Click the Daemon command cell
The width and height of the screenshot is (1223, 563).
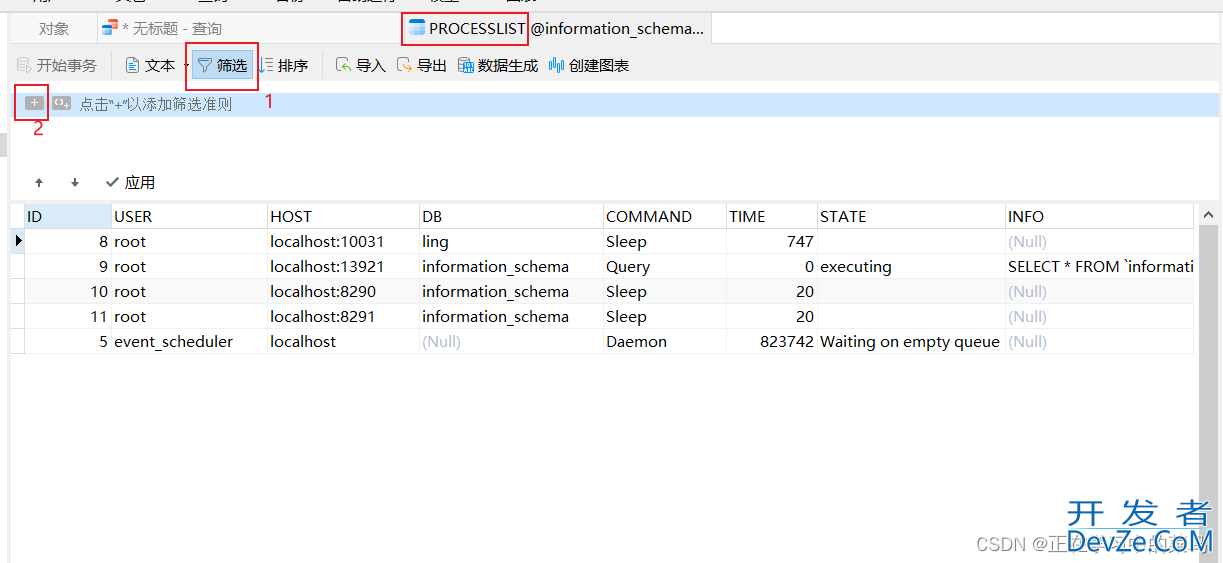[x=664, y=341]
